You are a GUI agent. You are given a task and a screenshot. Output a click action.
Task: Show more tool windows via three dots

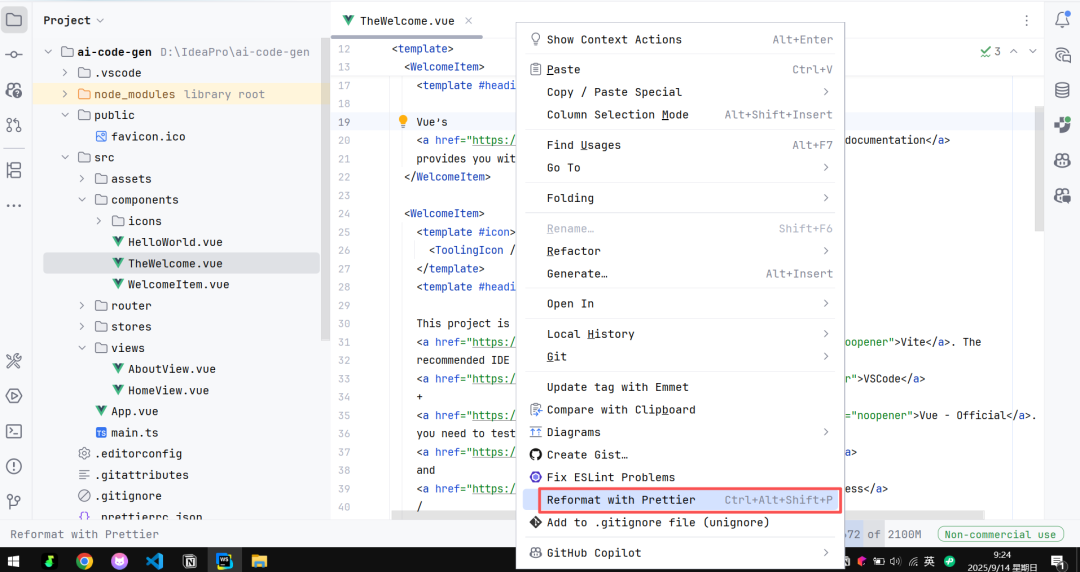(14, 205)
